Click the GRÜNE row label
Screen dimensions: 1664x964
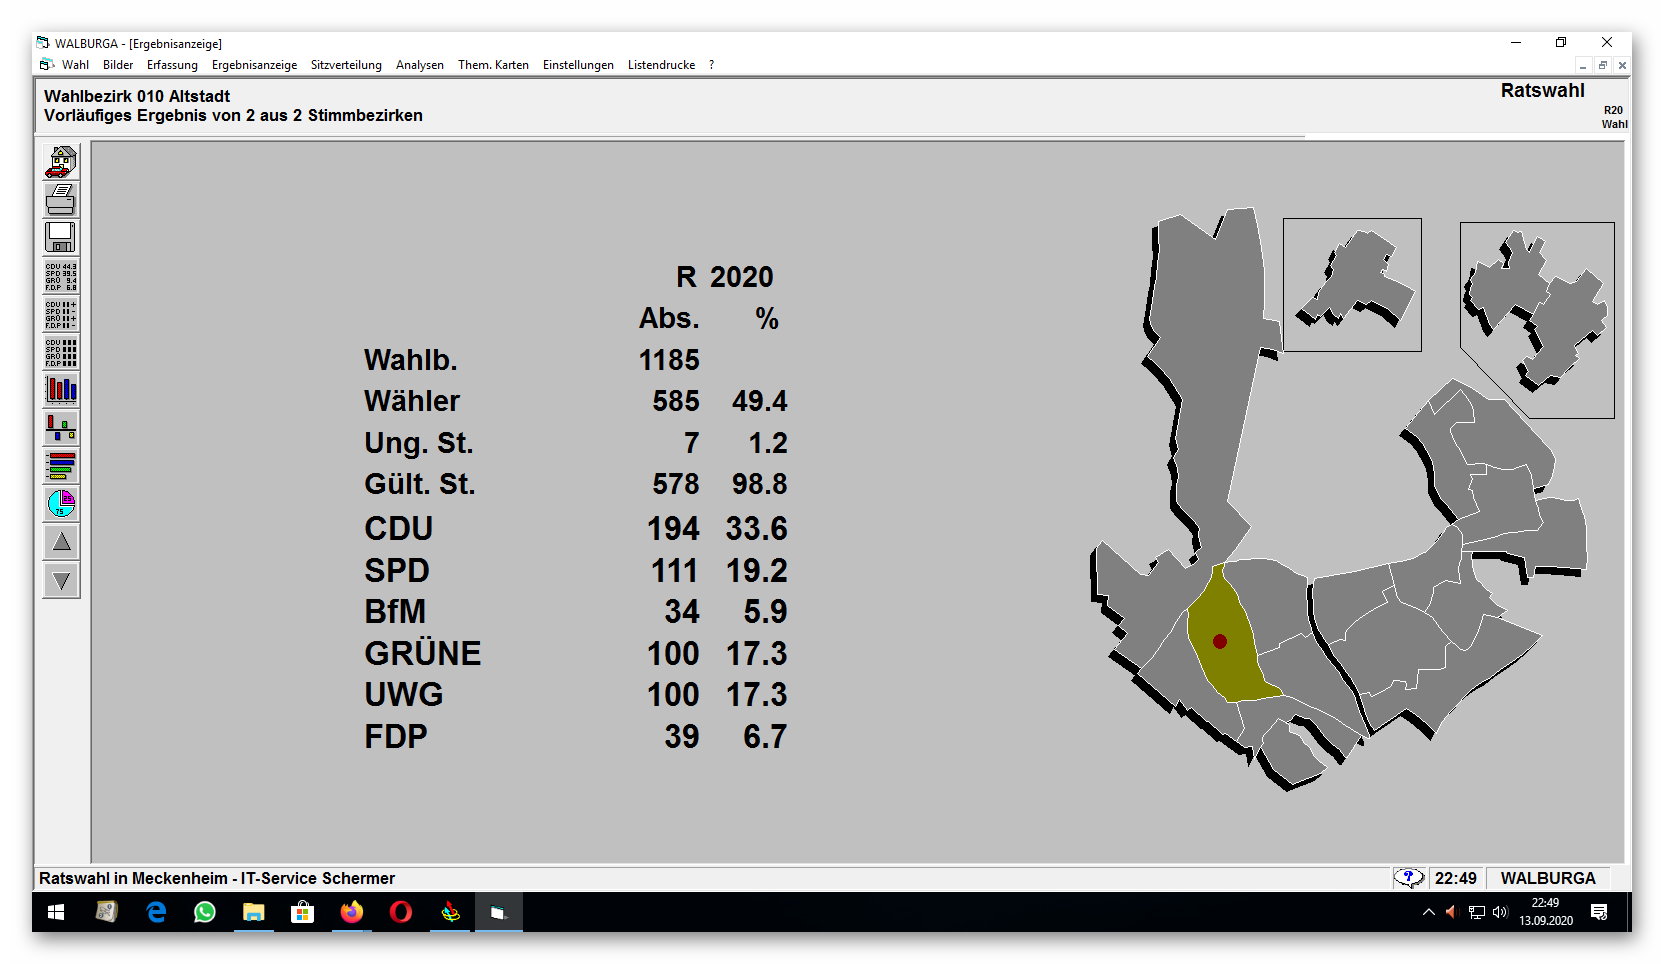(422, 653)
